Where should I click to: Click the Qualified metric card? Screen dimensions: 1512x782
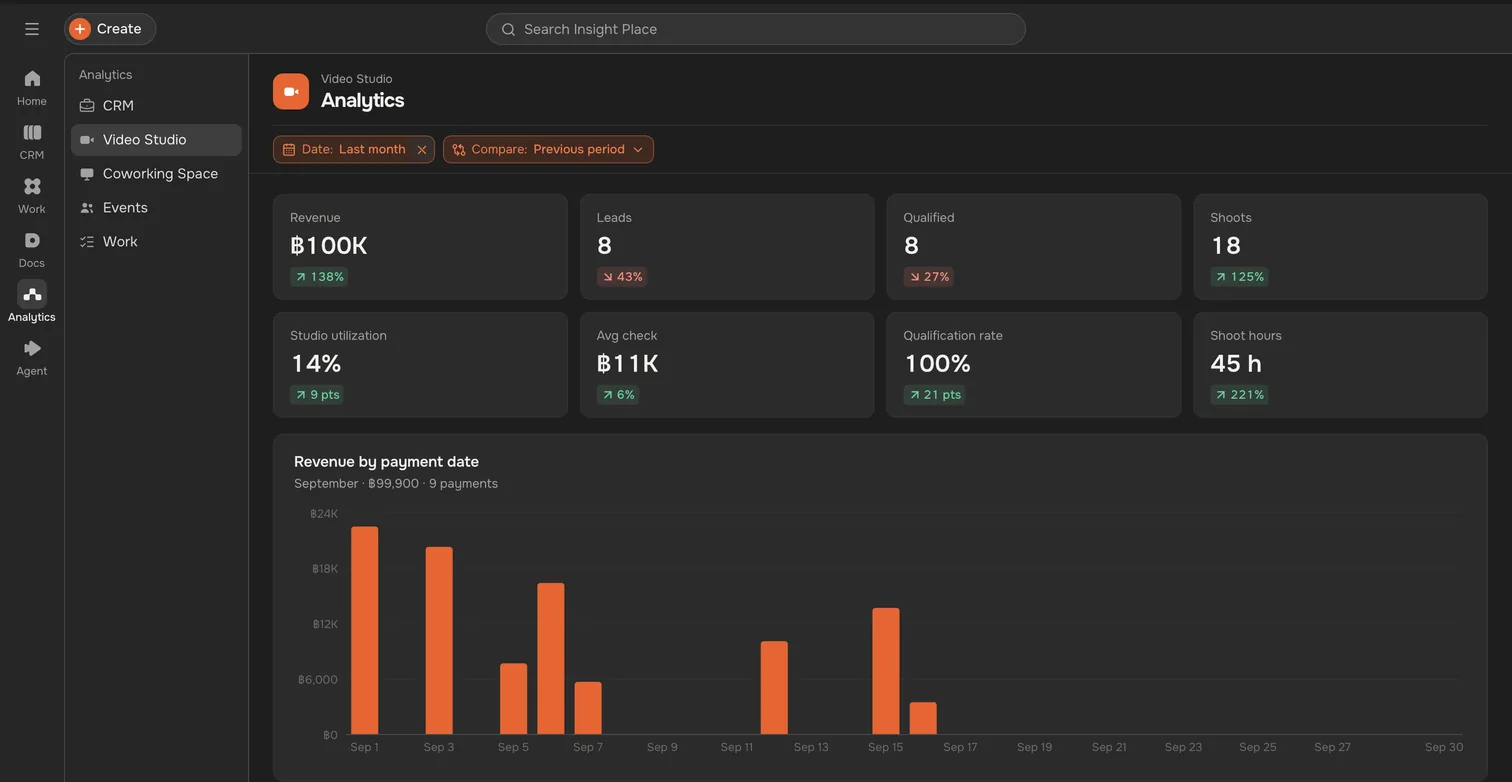tap(1034, 247)
